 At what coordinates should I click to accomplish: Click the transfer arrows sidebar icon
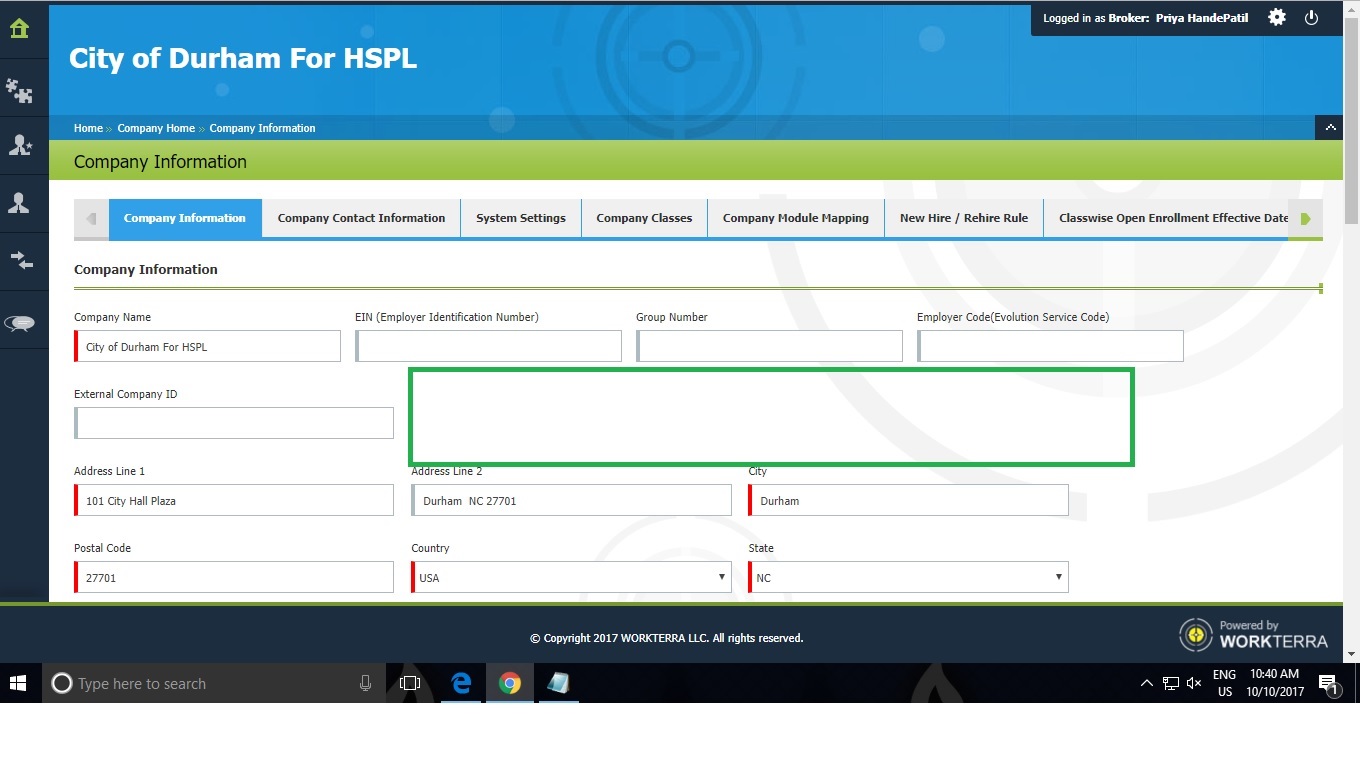click(20, 261)
